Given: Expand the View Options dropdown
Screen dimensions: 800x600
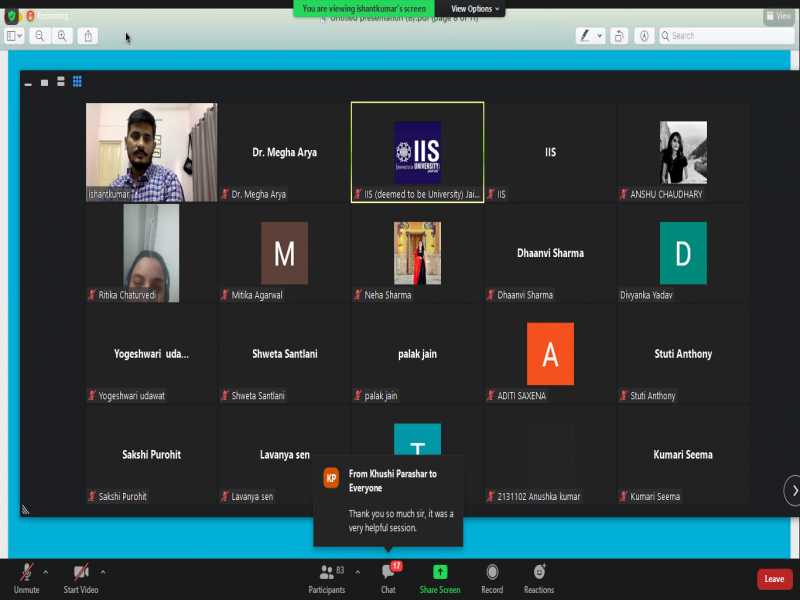Looking at the screenshot, I should click(475, 9).
